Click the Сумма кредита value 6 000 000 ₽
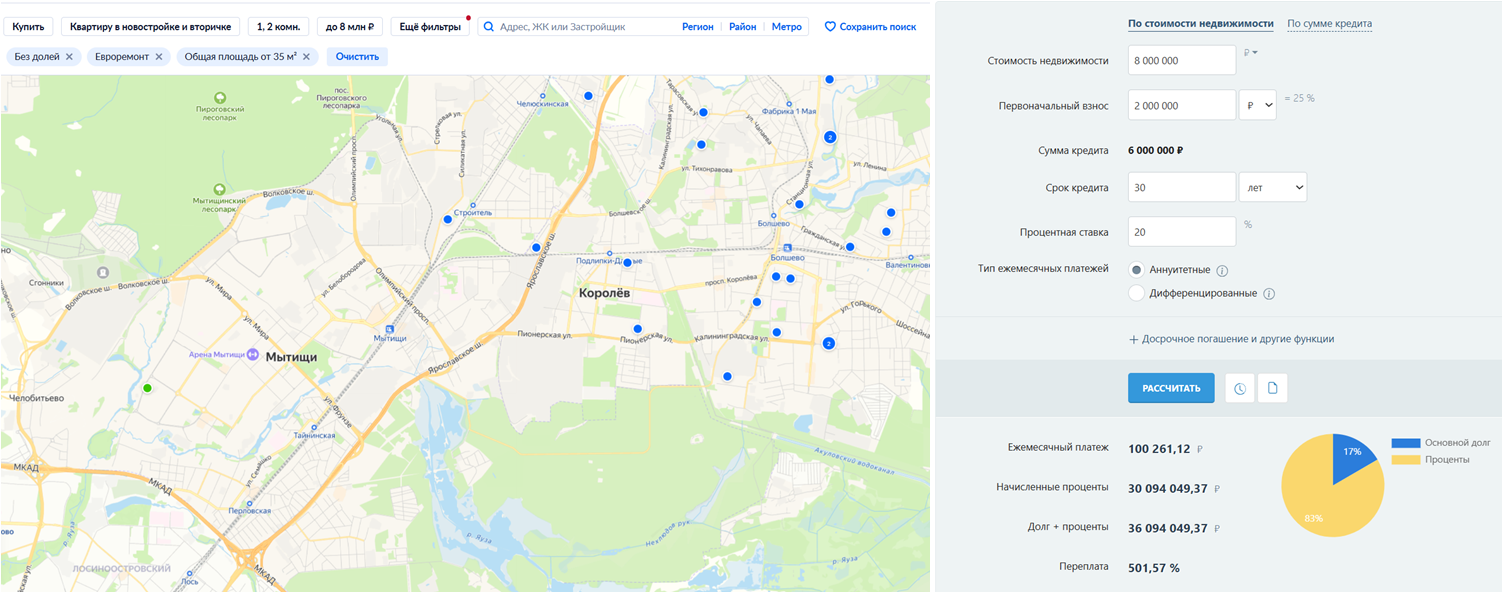Viewport: 1503px width, 593px height. (x=1156, y=151)
